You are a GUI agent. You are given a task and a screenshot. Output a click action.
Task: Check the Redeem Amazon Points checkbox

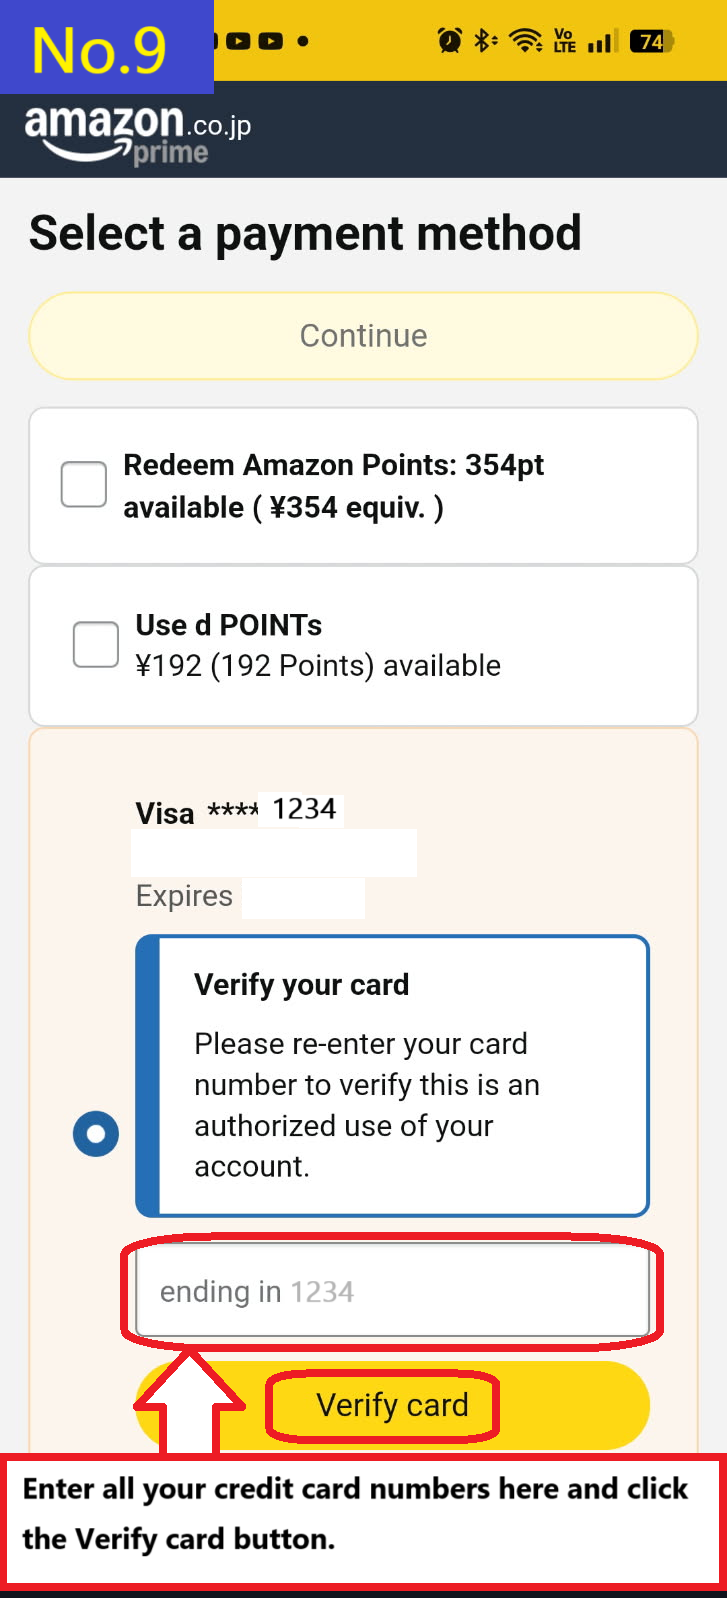point(83,484)
